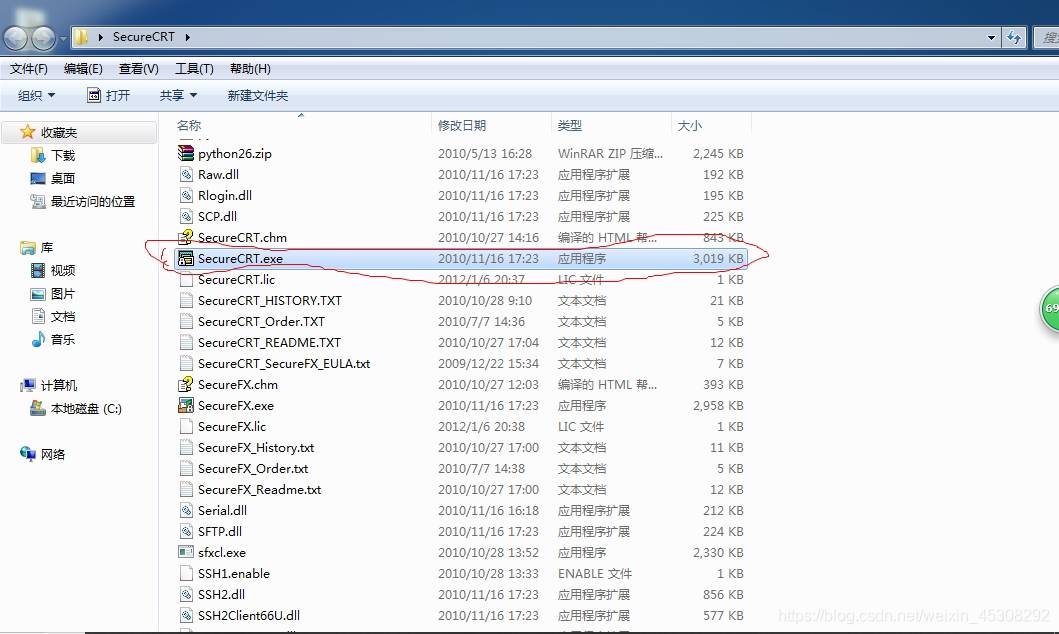The height and width of the screenshot is (634, 1059).
Task: Open the 查看(V) menu
Action: [138, 69]
